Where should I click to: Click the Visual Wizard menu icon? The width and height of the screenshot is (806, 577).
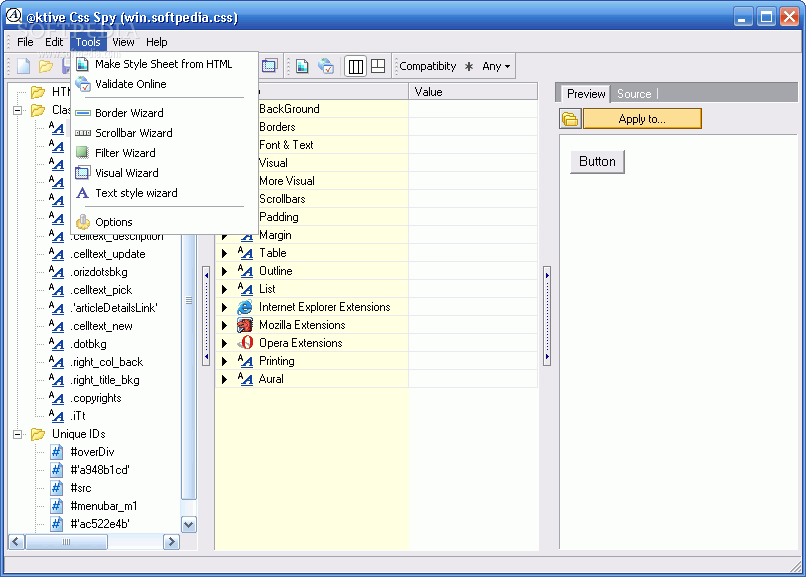tap(82, 173)
